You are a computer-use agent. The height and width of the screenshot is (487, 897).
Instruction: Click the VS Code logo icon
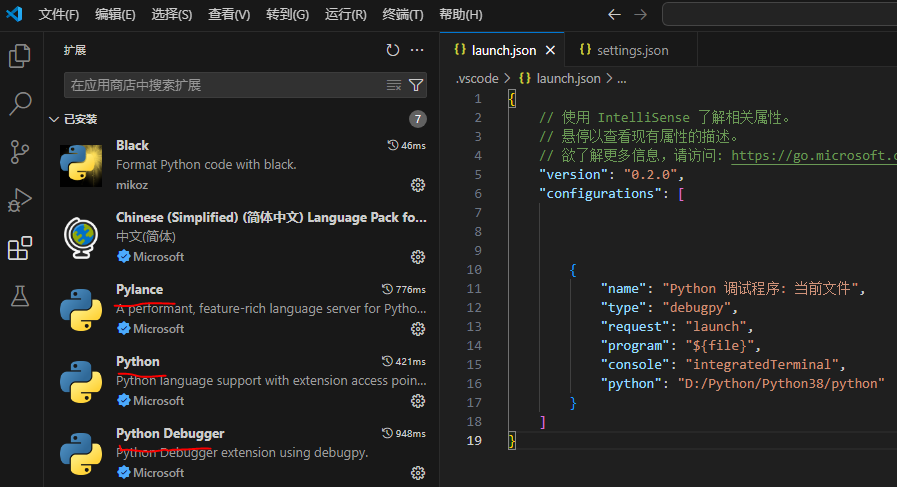[x=14, y=14]
